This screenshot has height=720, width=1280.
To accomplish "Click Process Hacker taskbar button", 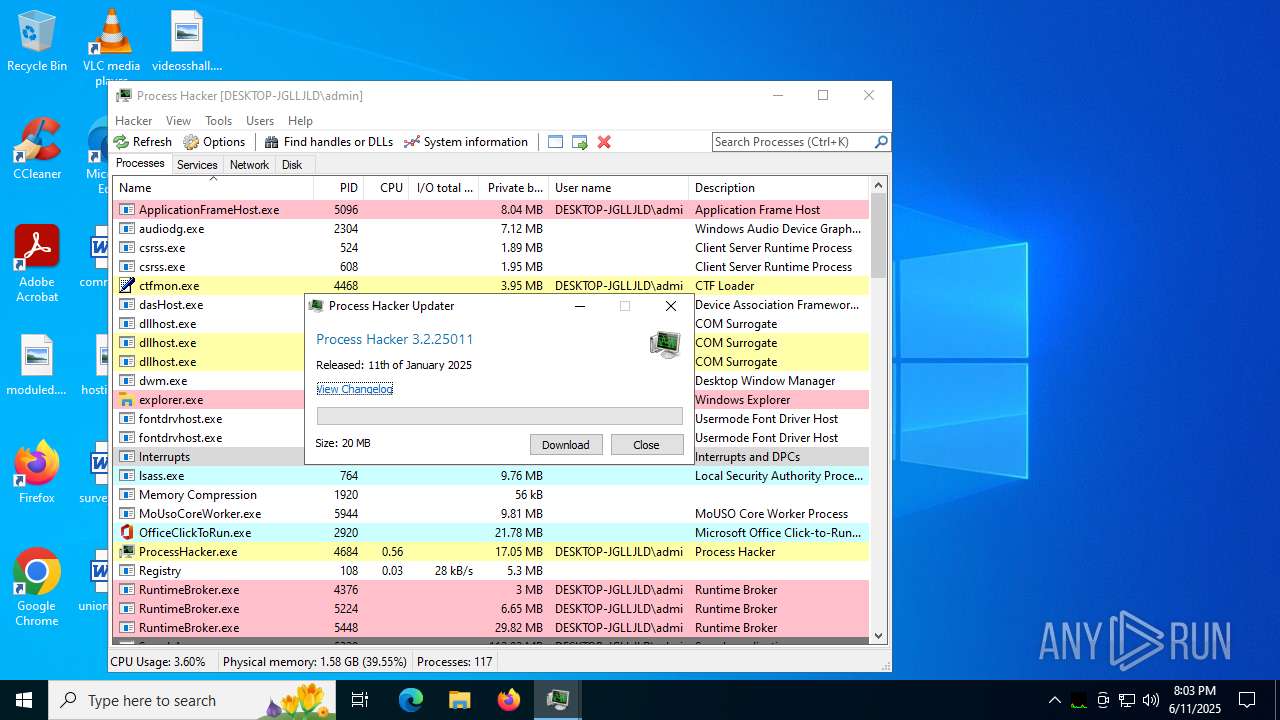I will click(558, 700).
